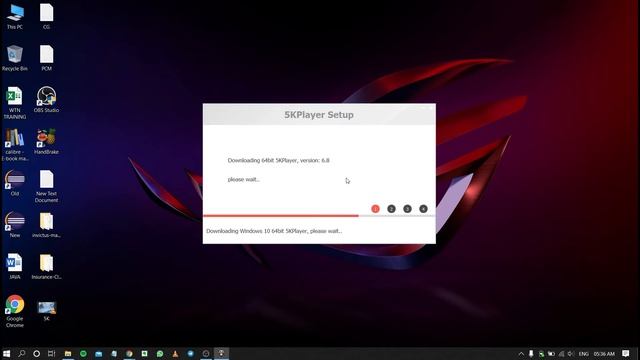The image size is (640, 360).
Task: Open VLC cone icon on taskbar
Action: tap(175, 353)
